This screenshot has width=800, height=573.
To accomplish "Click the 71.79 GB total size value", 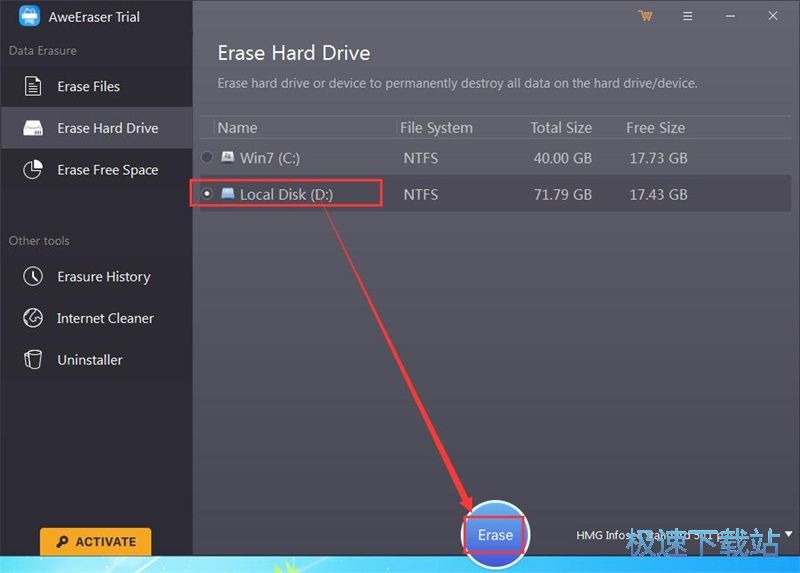I will [x=563, y=194].
